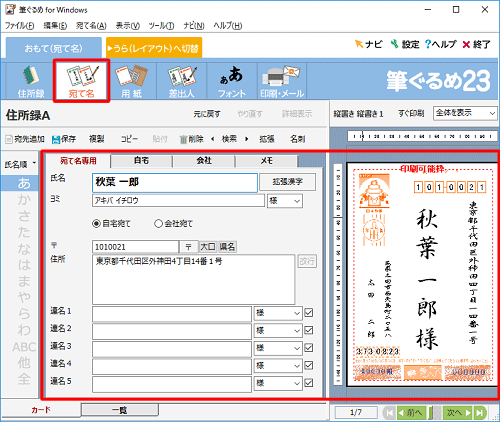Click the postcard preview thumbnail
Screen dimensions: 500x422
pyautogui.click(x=423, y=275)
